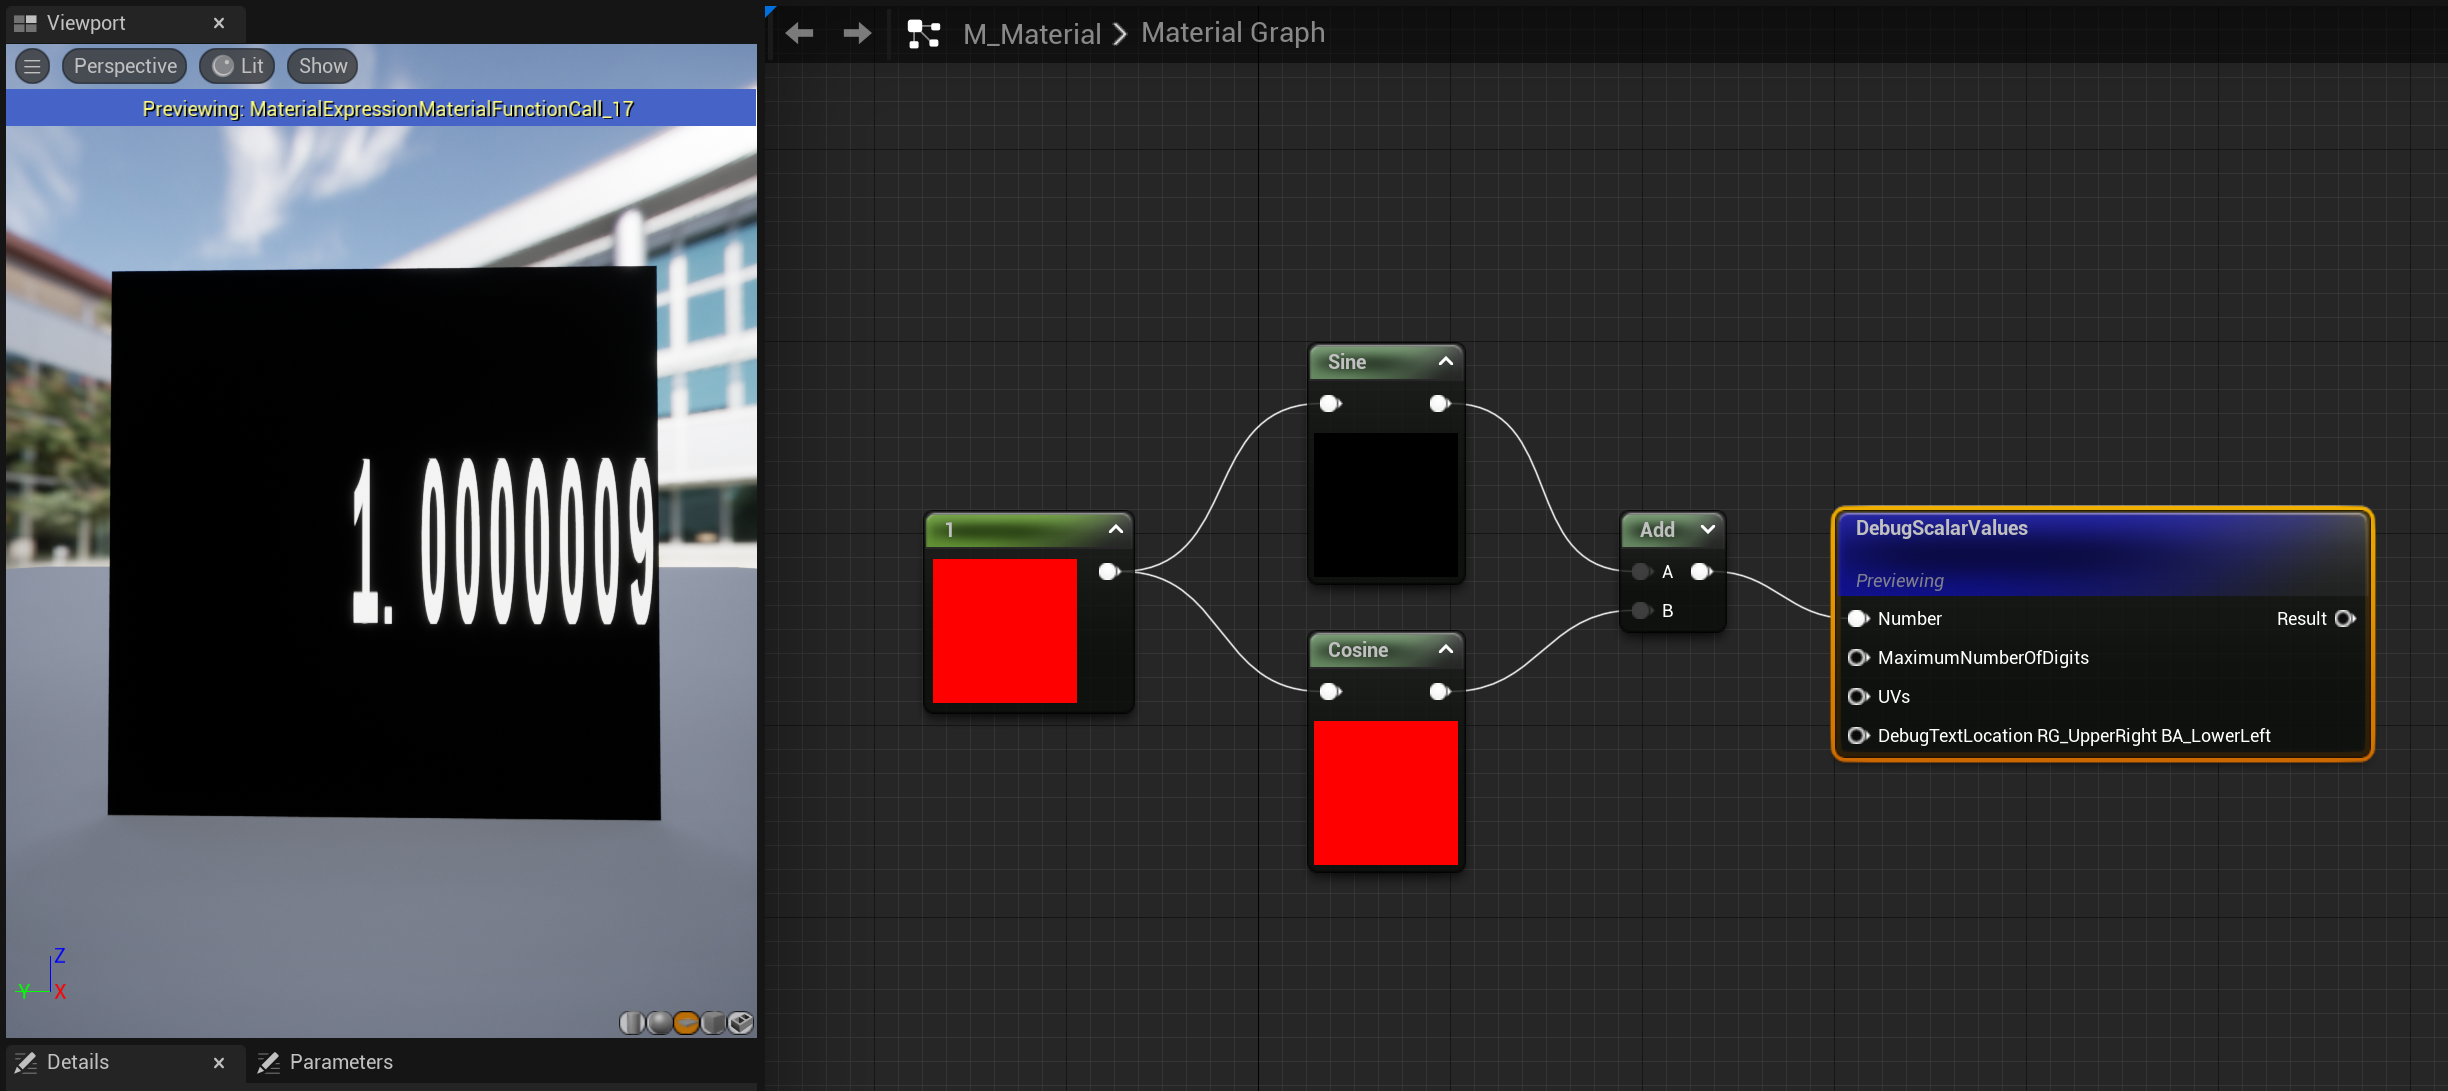
Task: Use the custom mesh preview icon
Action: [x=740, y=1022]
